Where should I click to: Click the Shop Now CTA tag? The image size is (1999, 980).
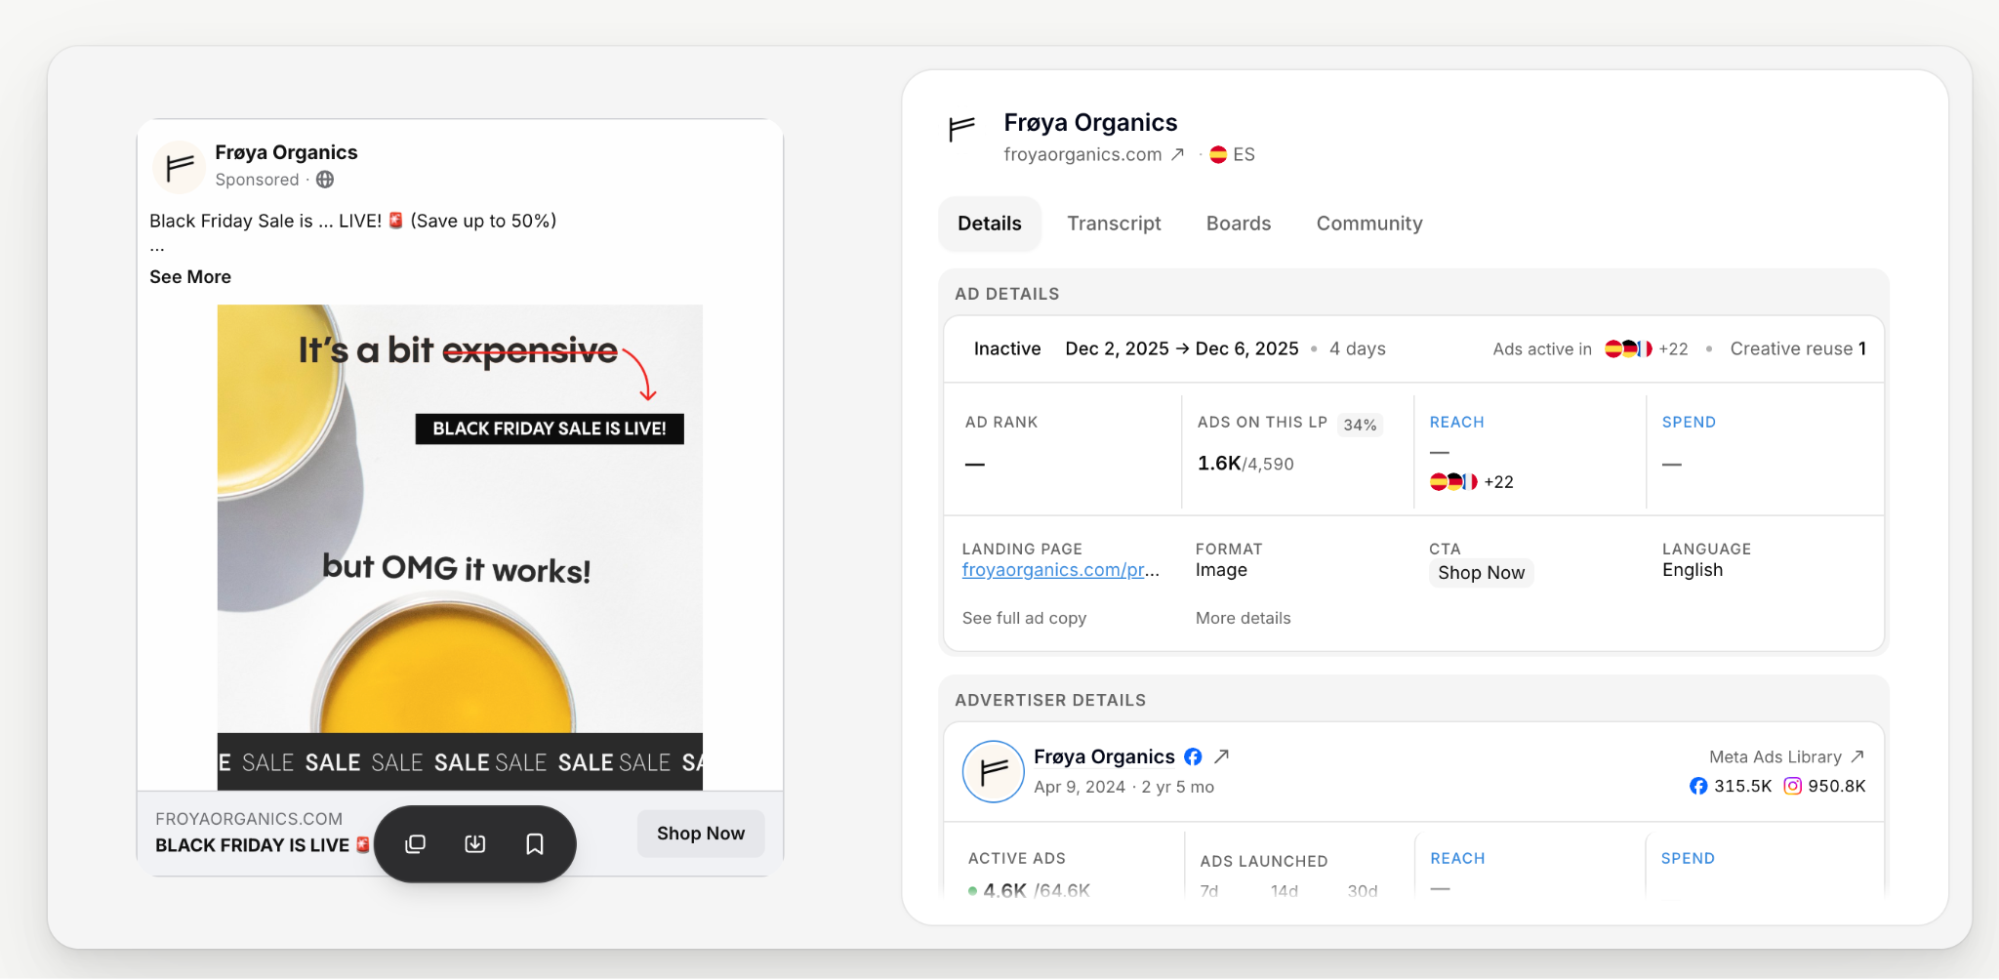(x=1481, y=573)
